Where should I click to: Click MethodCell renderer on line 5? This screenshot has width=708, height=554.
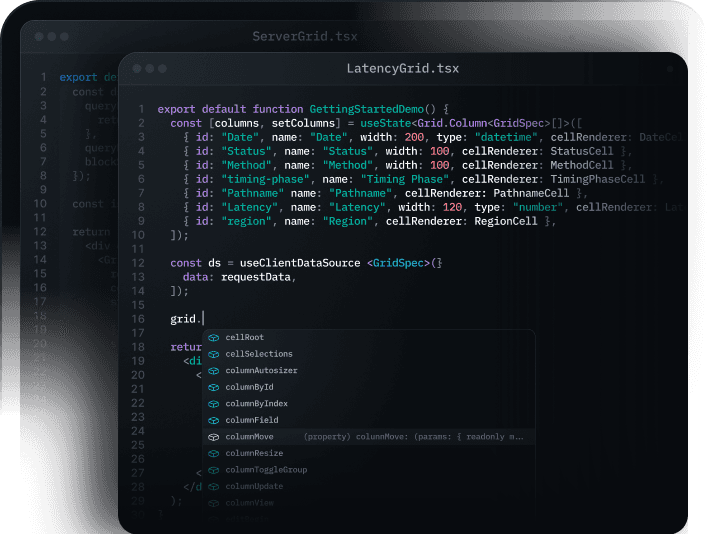[x=582, y=165]
